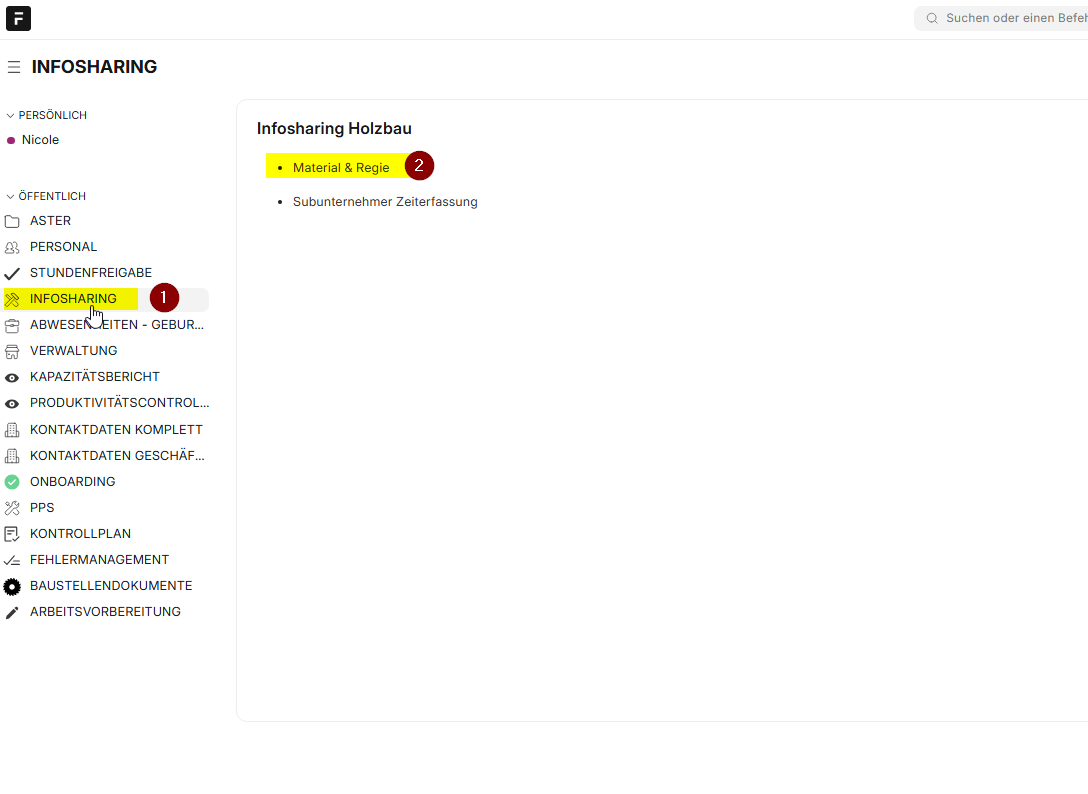The width and height of the screenshot is (1088, 794).
Task: Collapse the PERSÖNLICH section
Action: 11,116
